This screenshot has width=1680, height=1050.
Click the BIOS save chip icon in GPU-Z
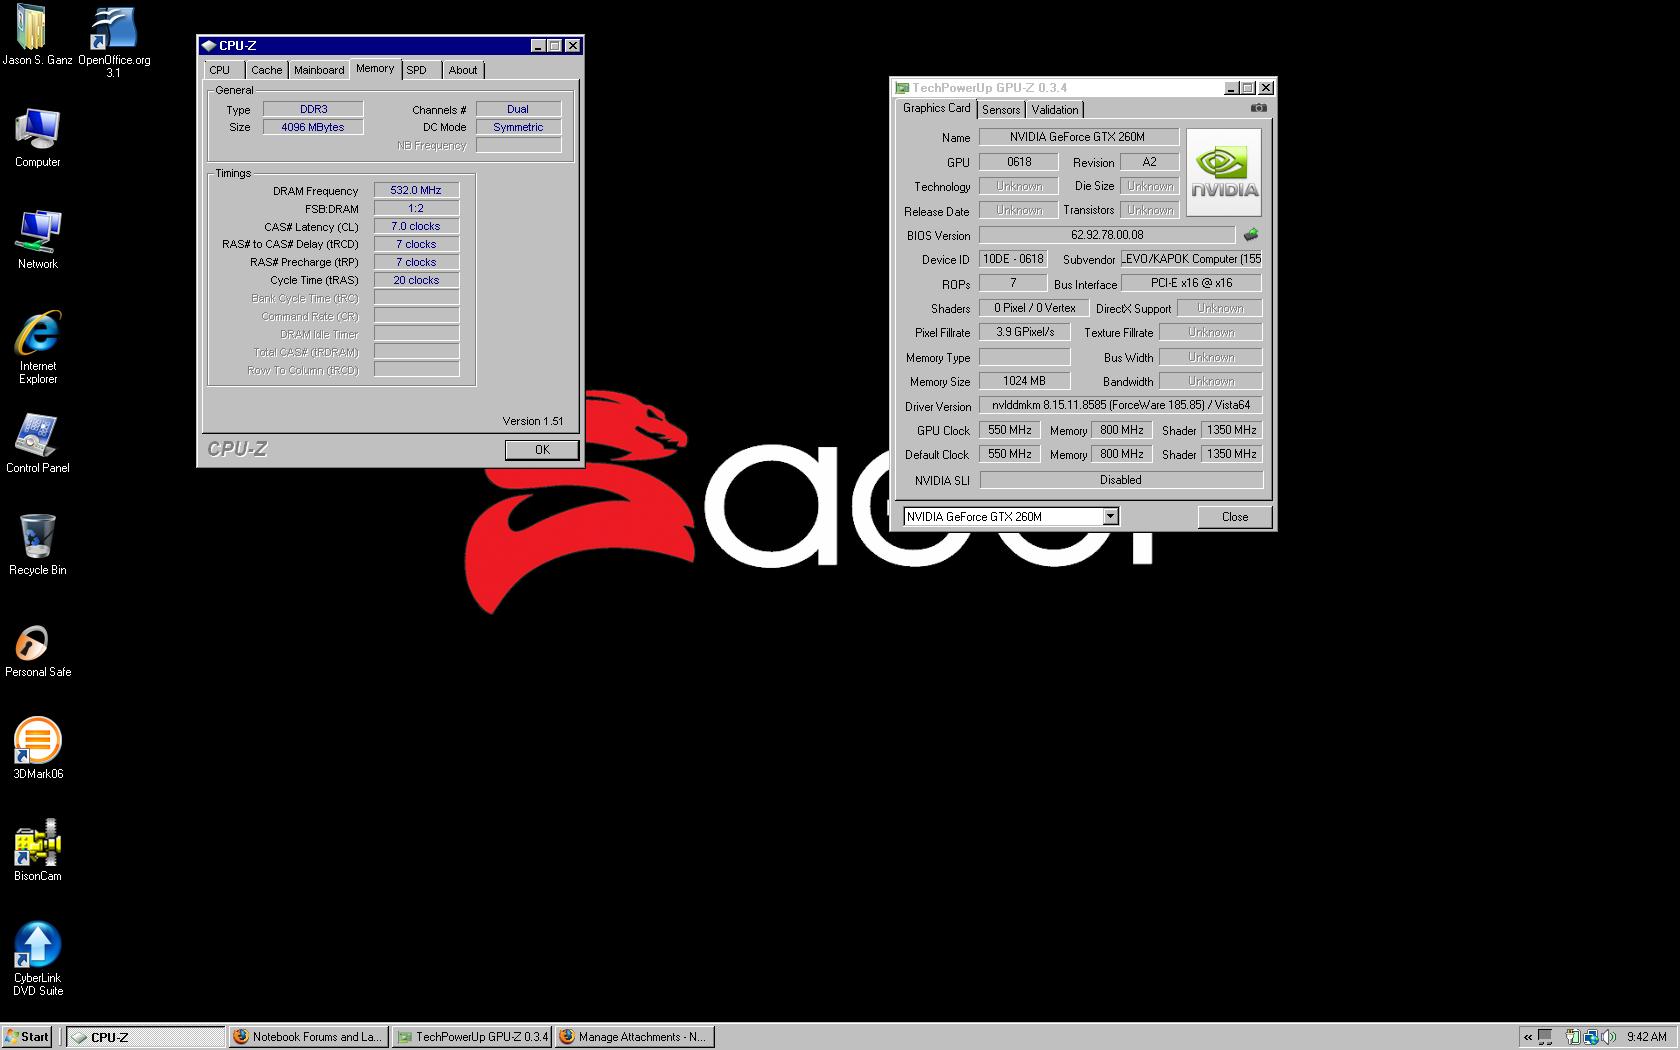click(x=1250, y=235)
